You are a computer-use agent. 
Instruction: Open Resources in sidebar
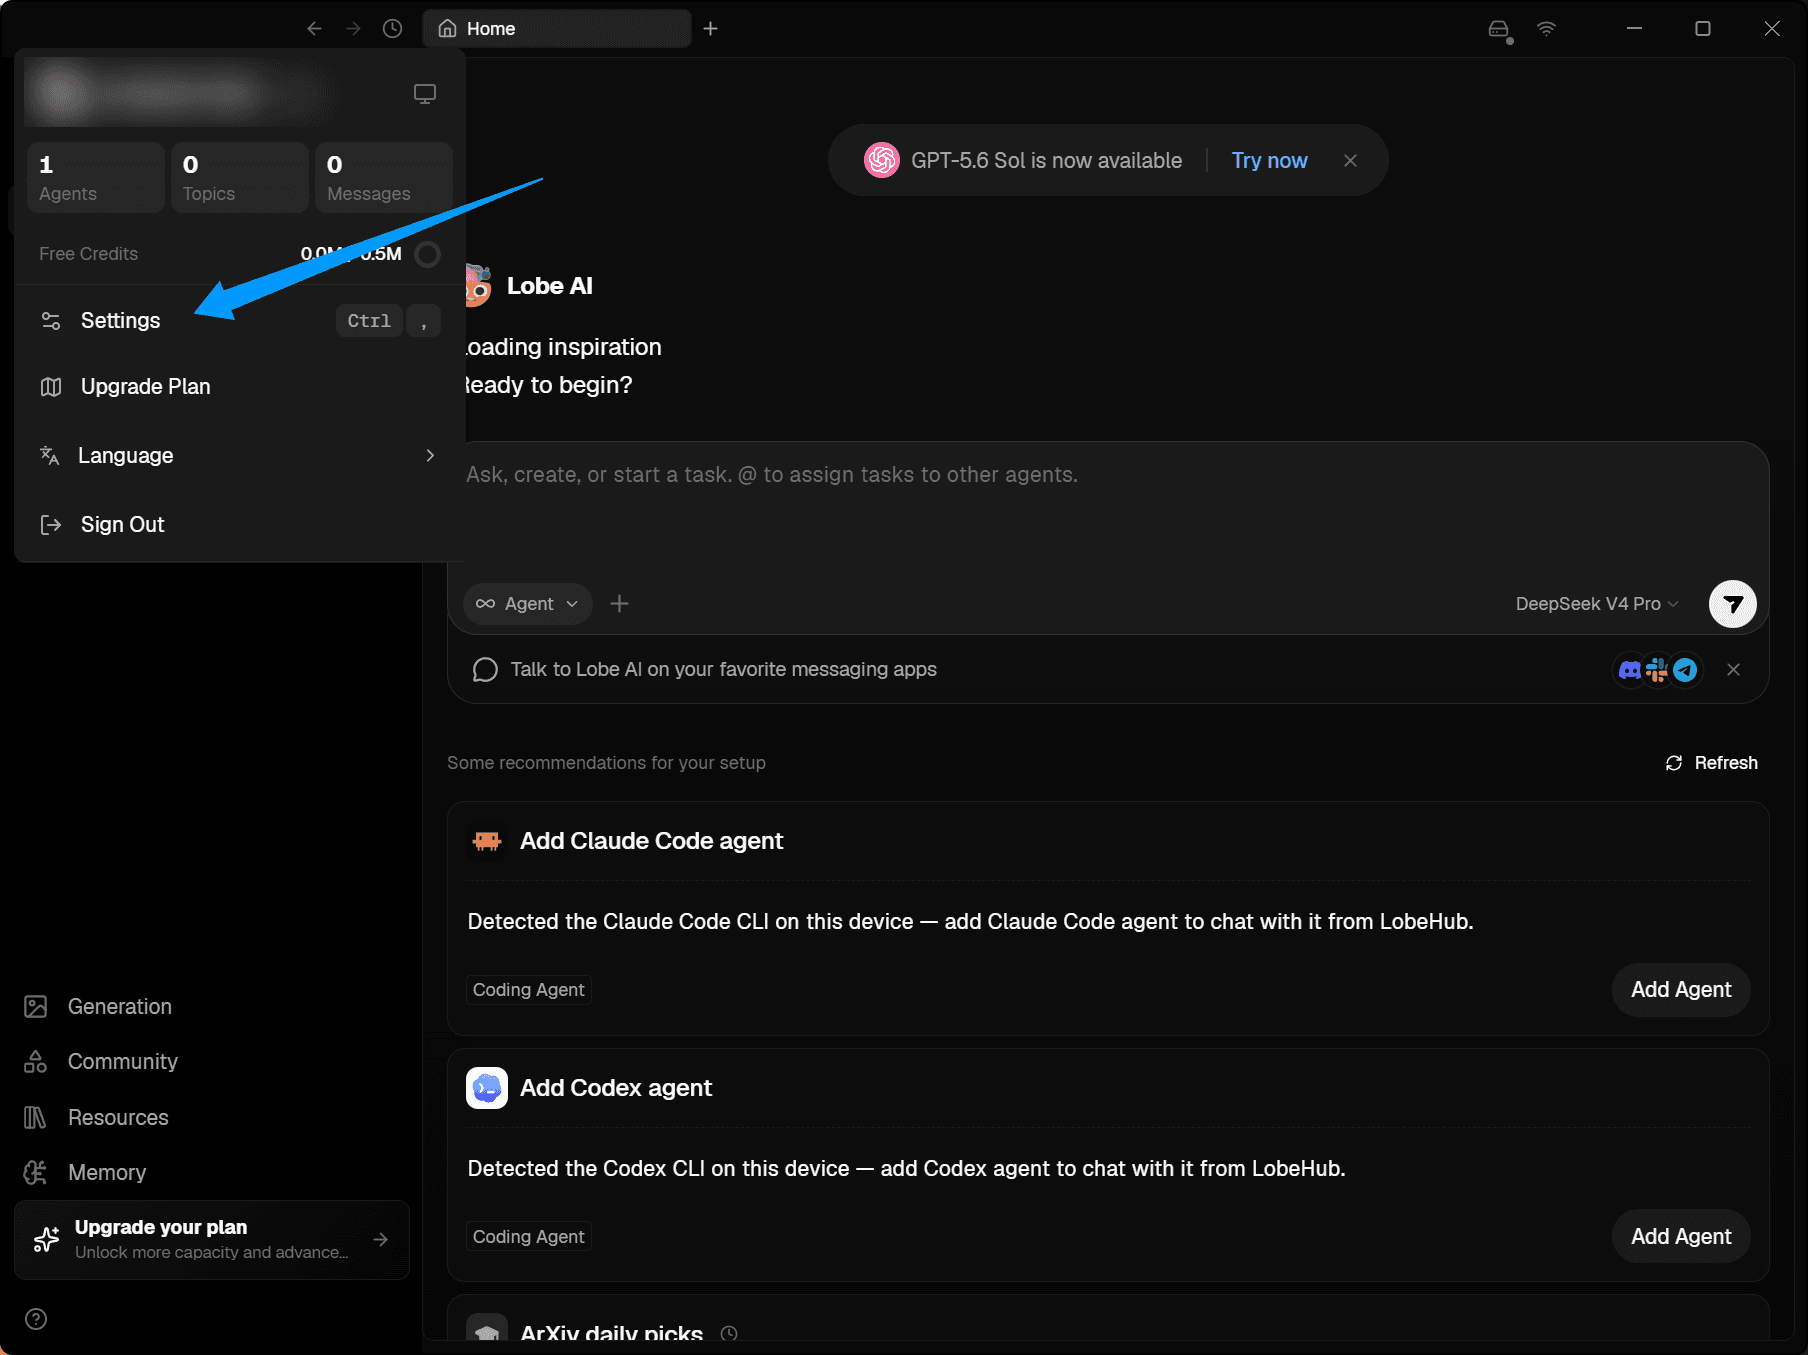point(212,1118)
